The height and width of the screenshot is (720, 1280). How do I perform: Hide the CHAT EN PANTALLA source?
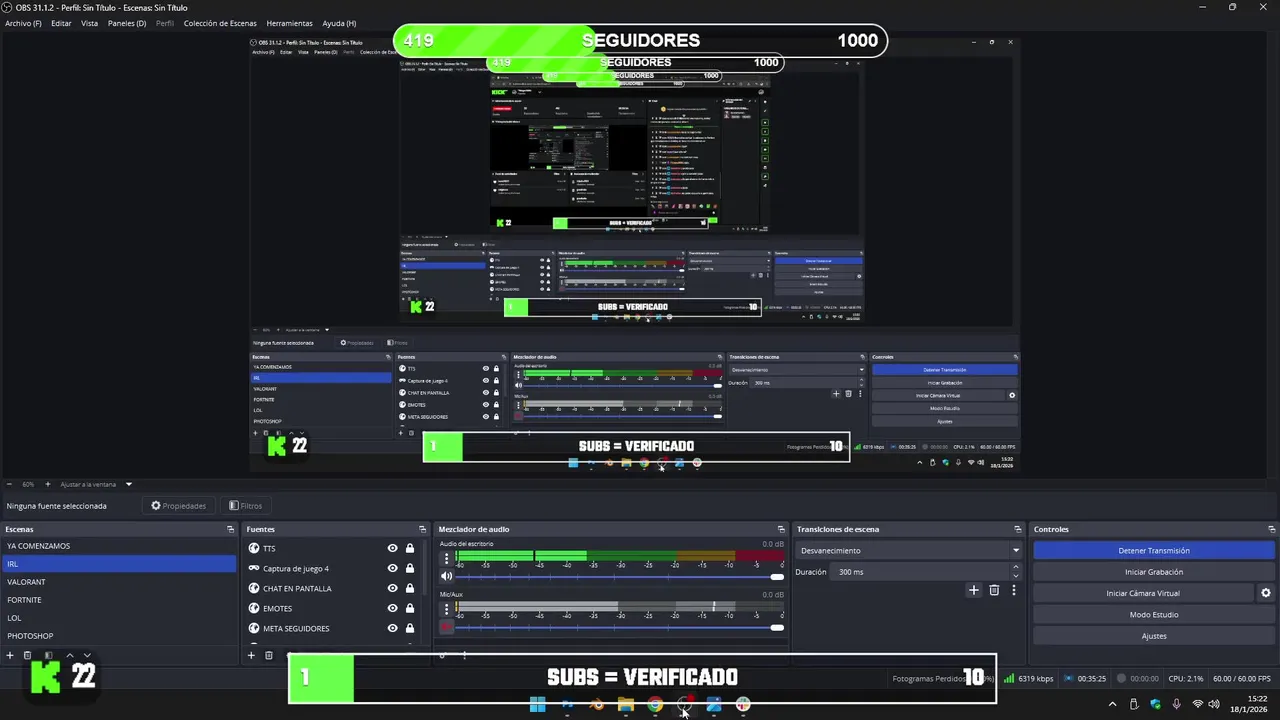click(x=392, y=588)
